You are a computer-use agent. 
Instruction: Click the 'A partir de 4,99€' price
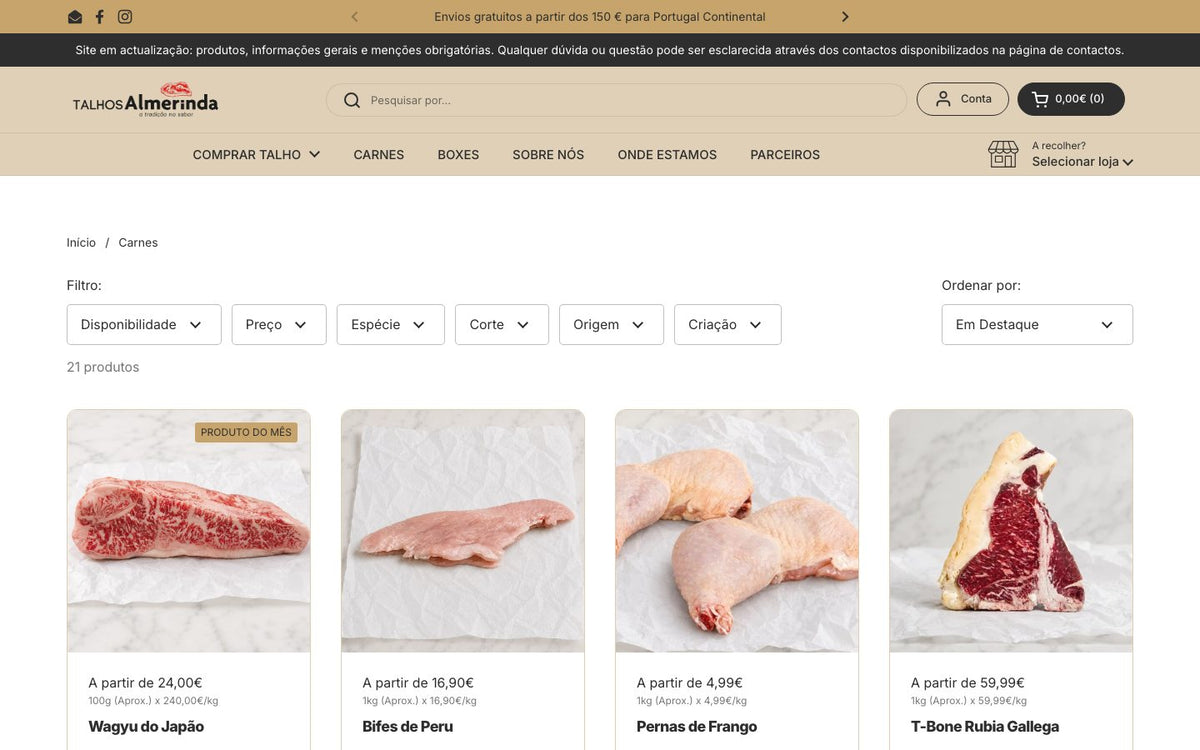pos(690,683)
